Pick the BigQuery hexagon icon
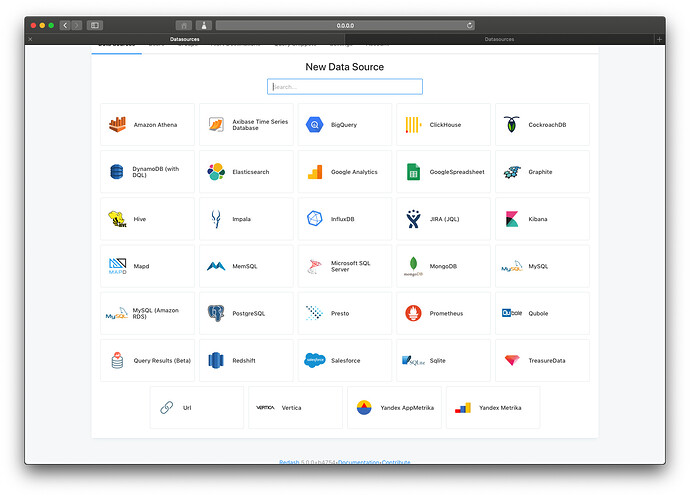Image resolution: width=690 pixels, height=496 pixels. tap(315, 125)
